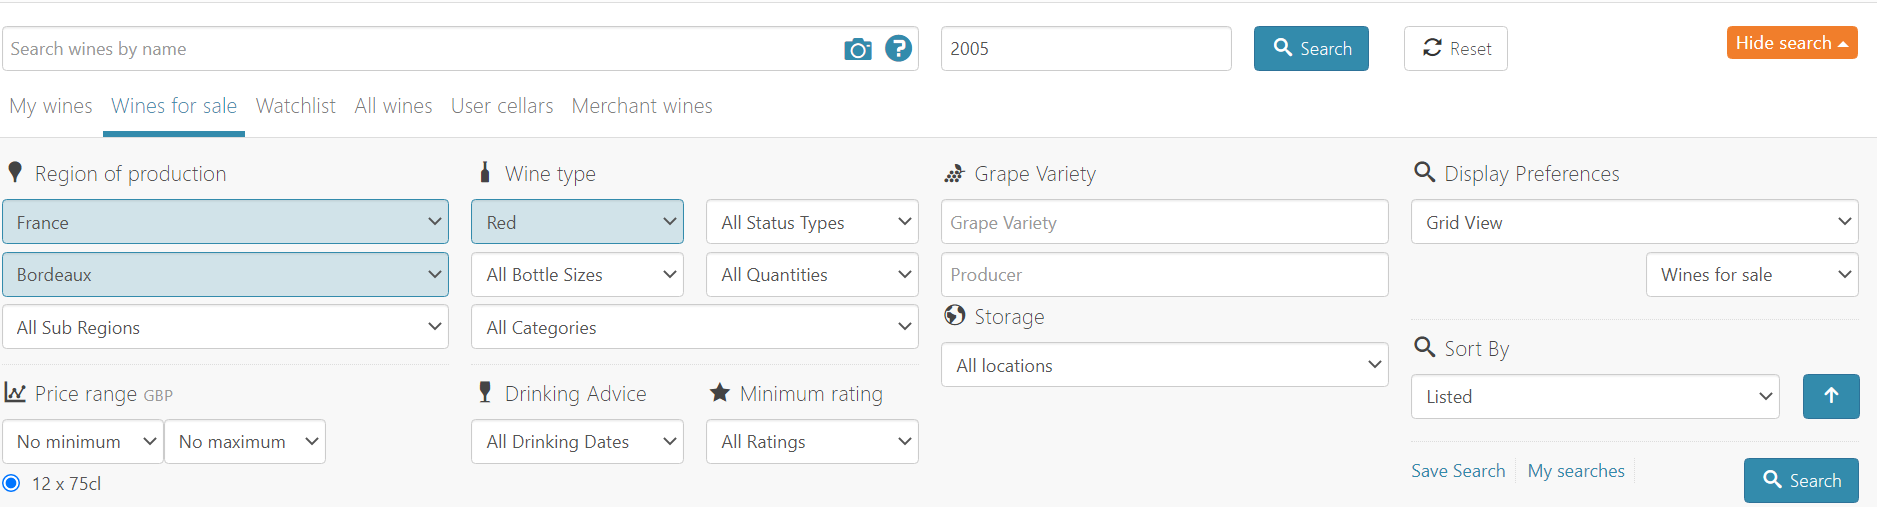
Task: Click the Producer text field
Action: (x=1164, y=275)
